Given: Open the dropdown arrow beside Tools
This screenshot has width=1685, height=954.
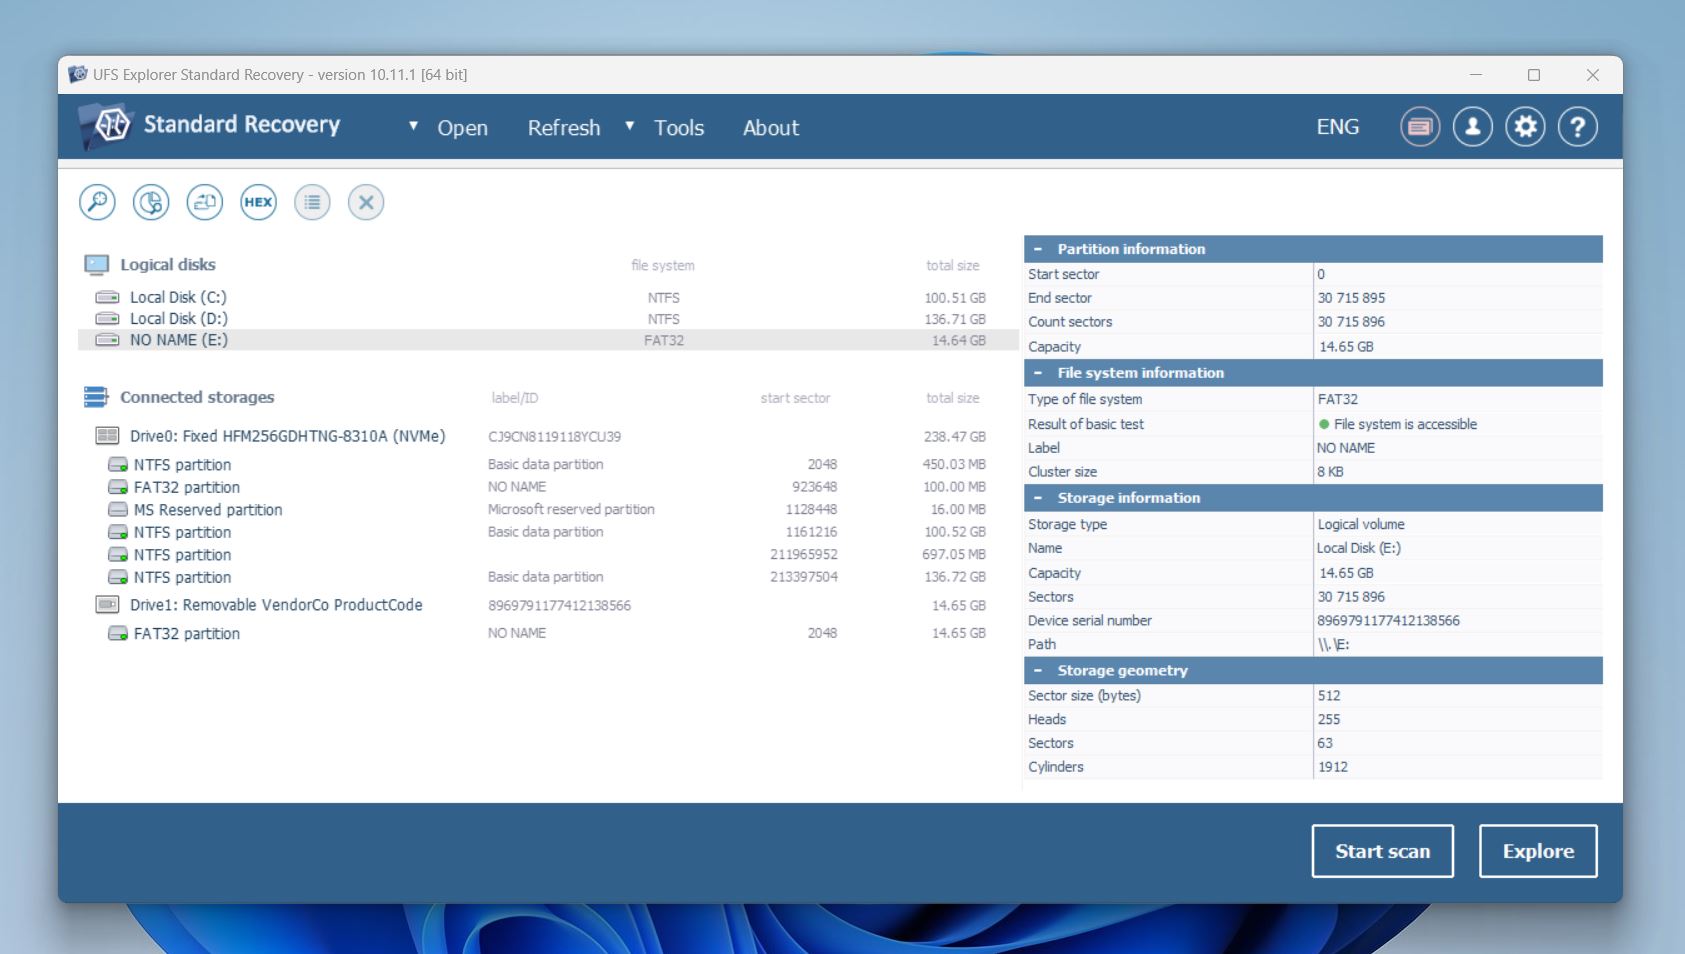Looking at the screenshot, I should point(630,126).
